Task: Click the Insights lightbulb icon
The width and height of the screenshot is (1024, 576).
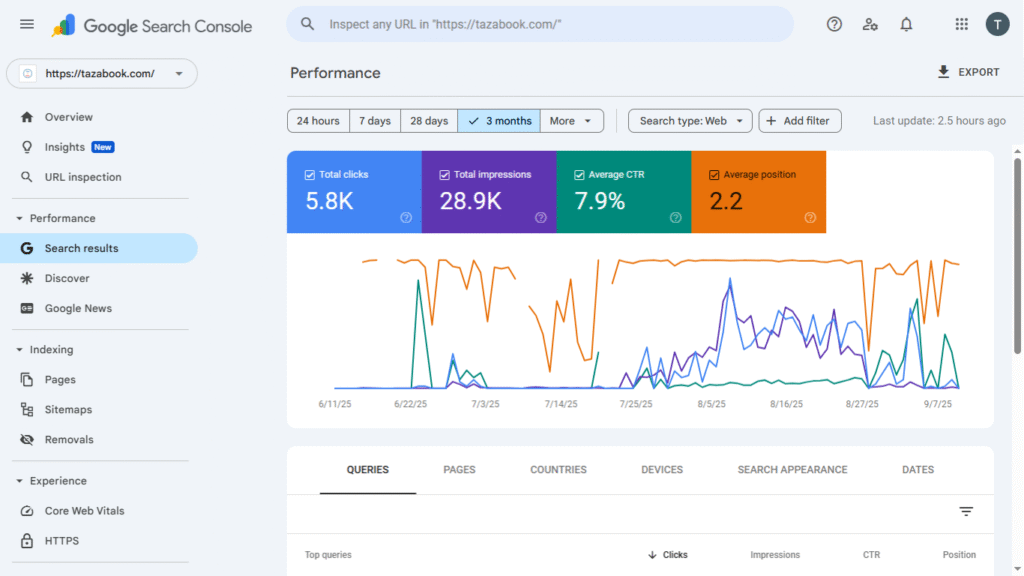Action: (27, 147)
